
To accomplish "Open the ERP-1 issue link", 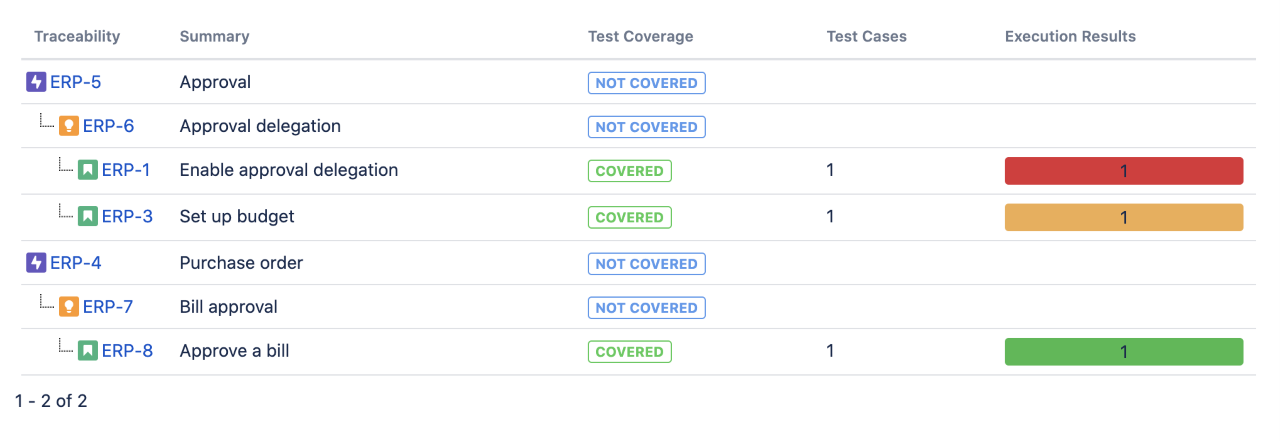I will 126,170.
